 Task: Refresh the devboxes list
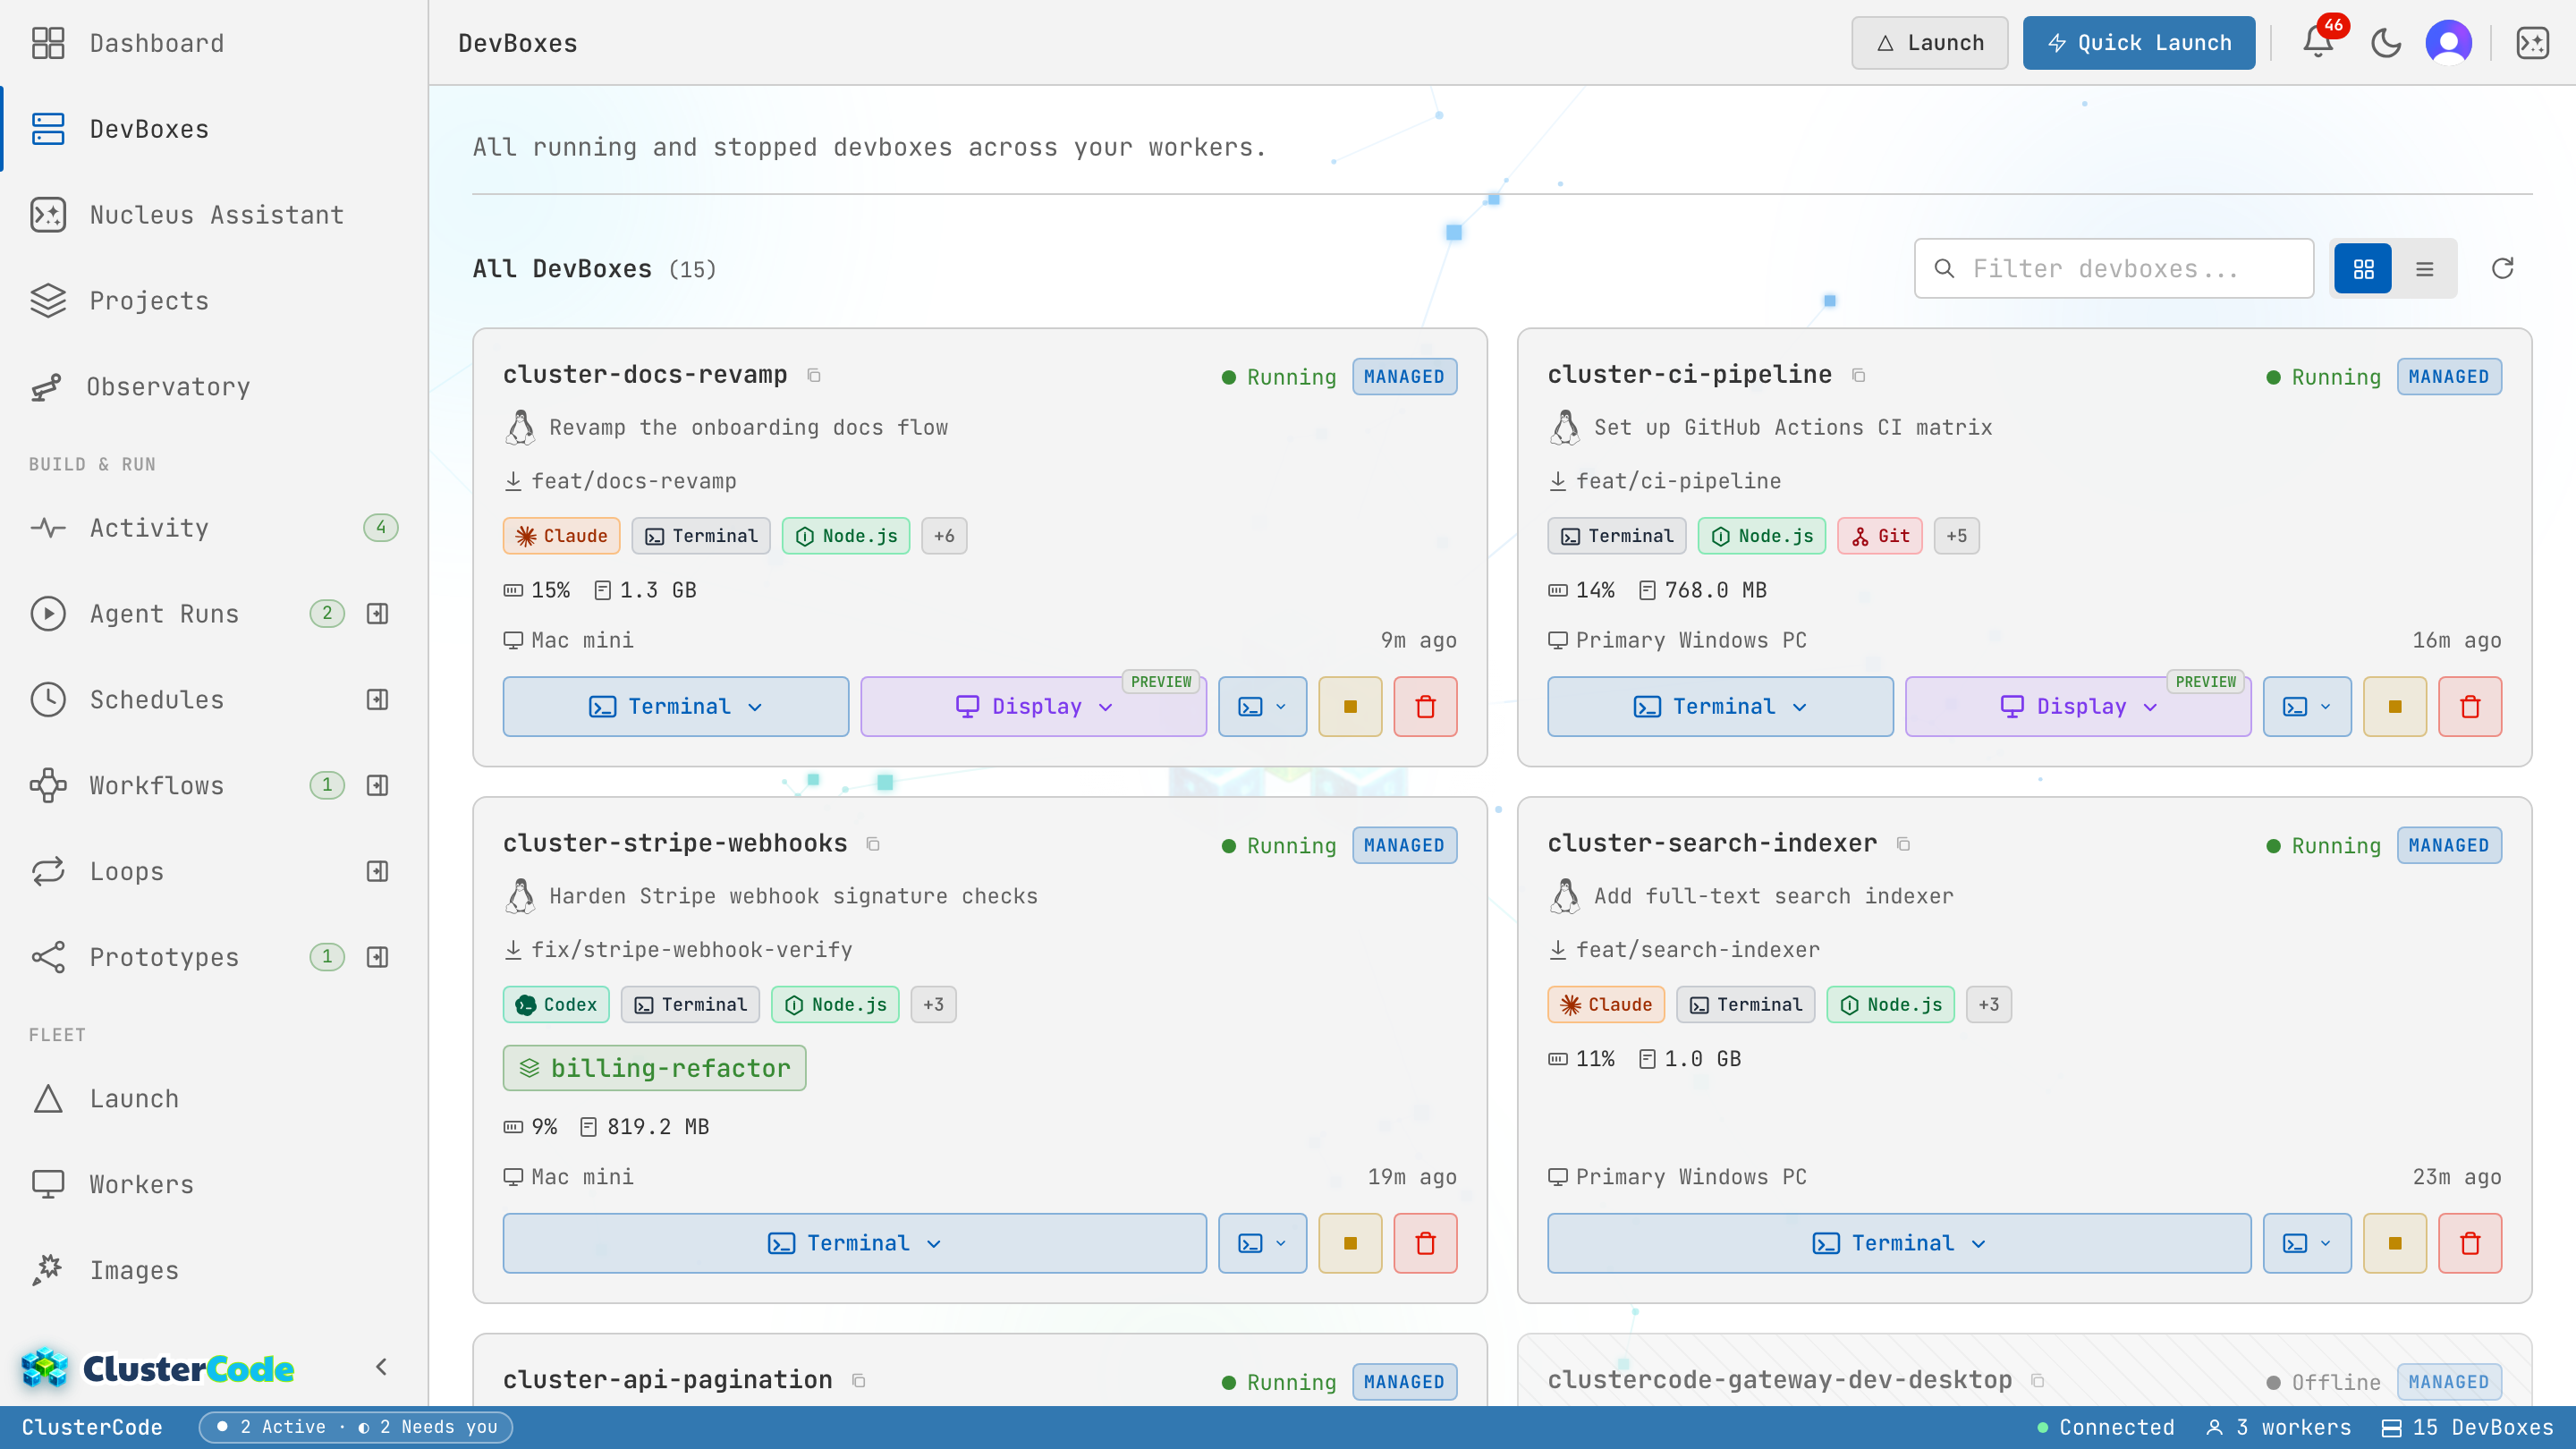point(2502,268)
